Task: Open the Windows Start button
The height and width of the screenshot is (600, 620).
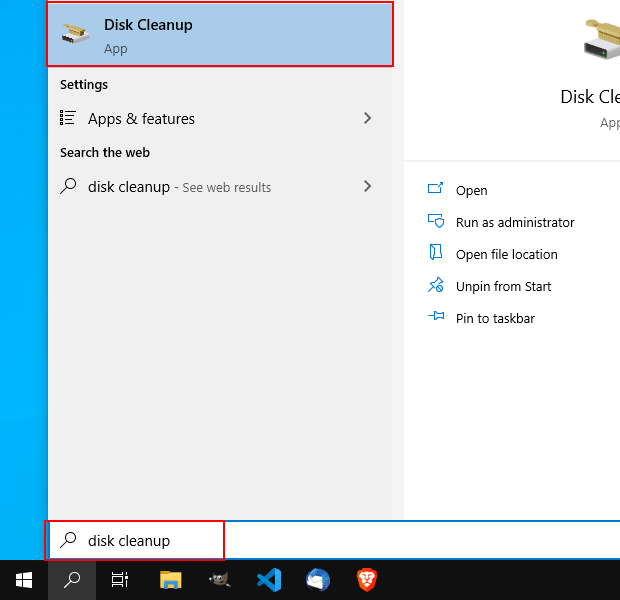Action: pyautogui.click(x=24, y=580)
